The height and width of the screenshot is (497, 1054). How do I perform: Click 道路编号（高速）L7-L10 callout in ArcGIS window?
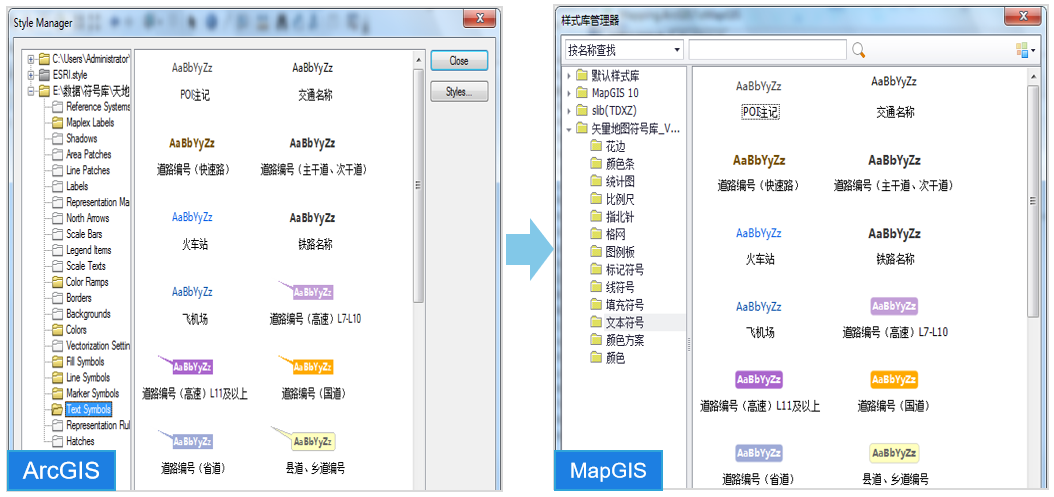coord(315,302)
